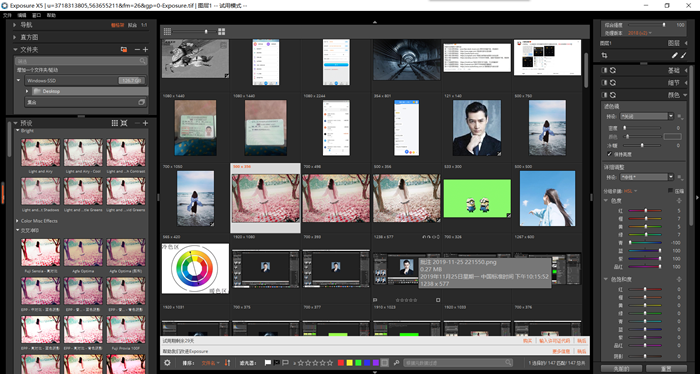Collapse the 预设 panel

point(15,123)
